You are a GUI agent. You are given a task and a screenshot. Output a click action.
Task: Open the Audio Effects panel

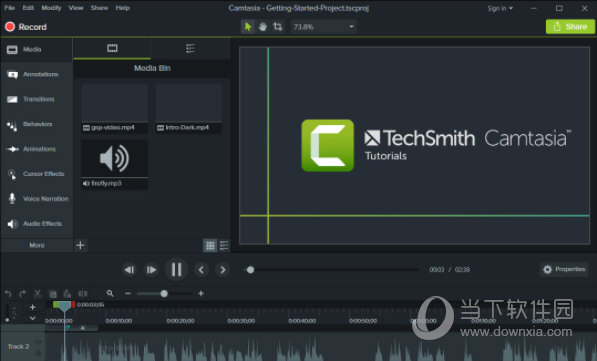37,224
